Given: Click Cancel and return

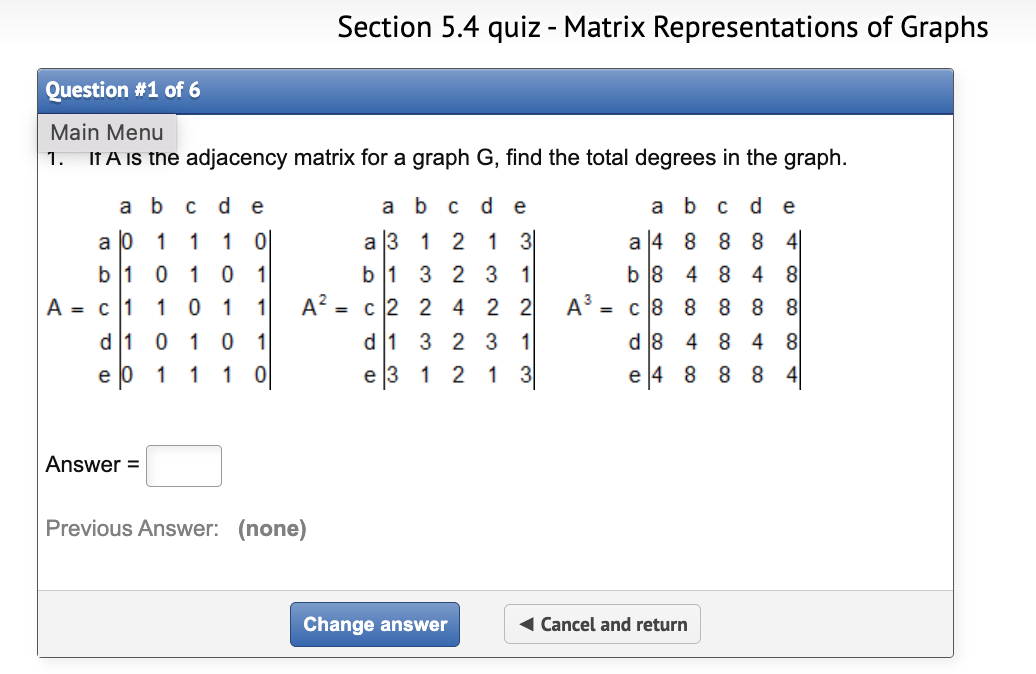Looking at the screenshot, I should click(x=601, y=624).
